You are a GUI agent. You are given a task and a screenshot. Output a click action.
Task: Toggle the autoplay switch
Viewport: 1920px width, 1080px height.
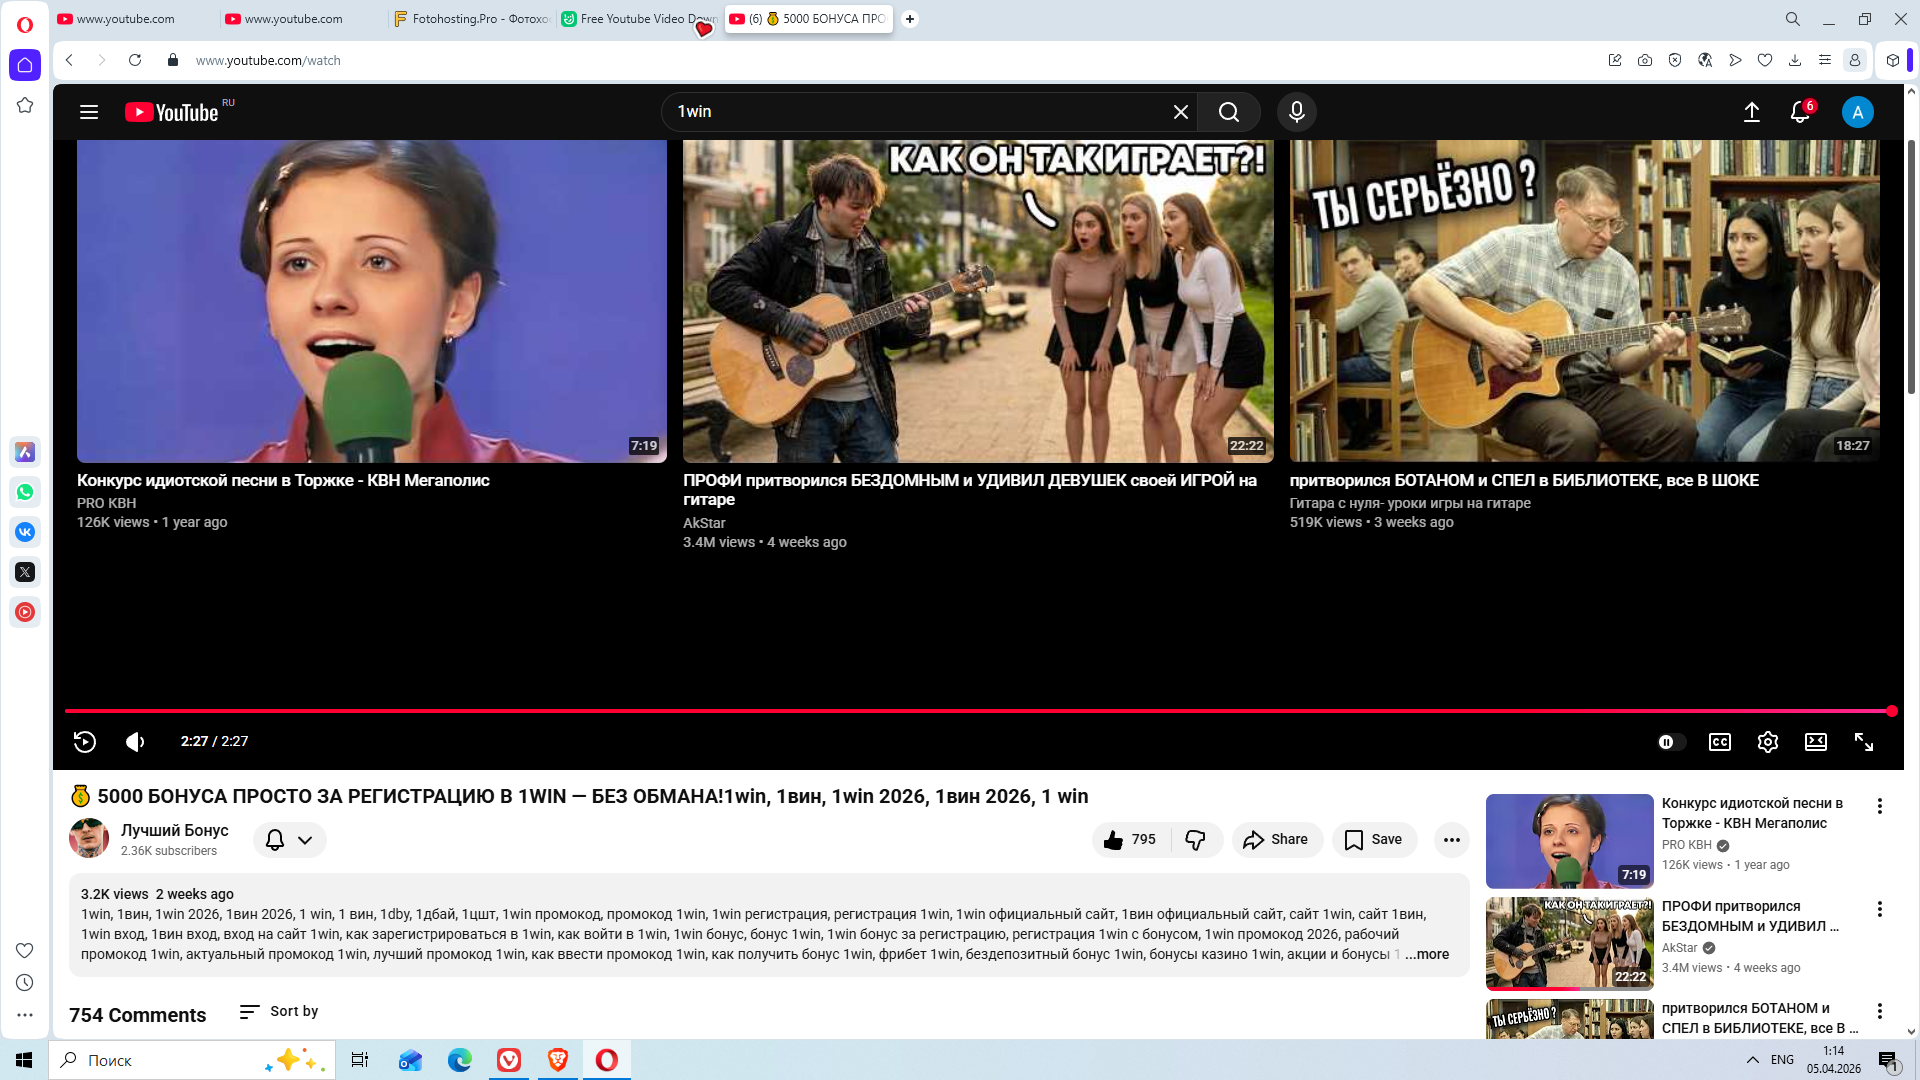(x=1670, y=741)
